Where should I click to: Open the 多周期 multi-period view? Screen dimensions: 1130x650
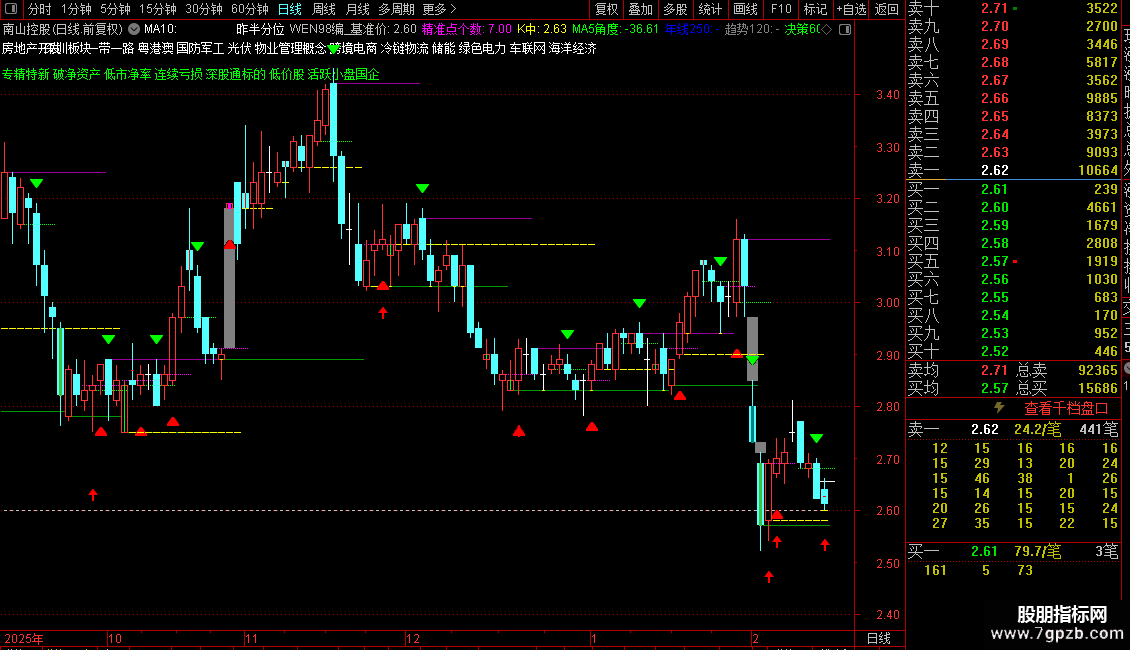tap(396, 9)
